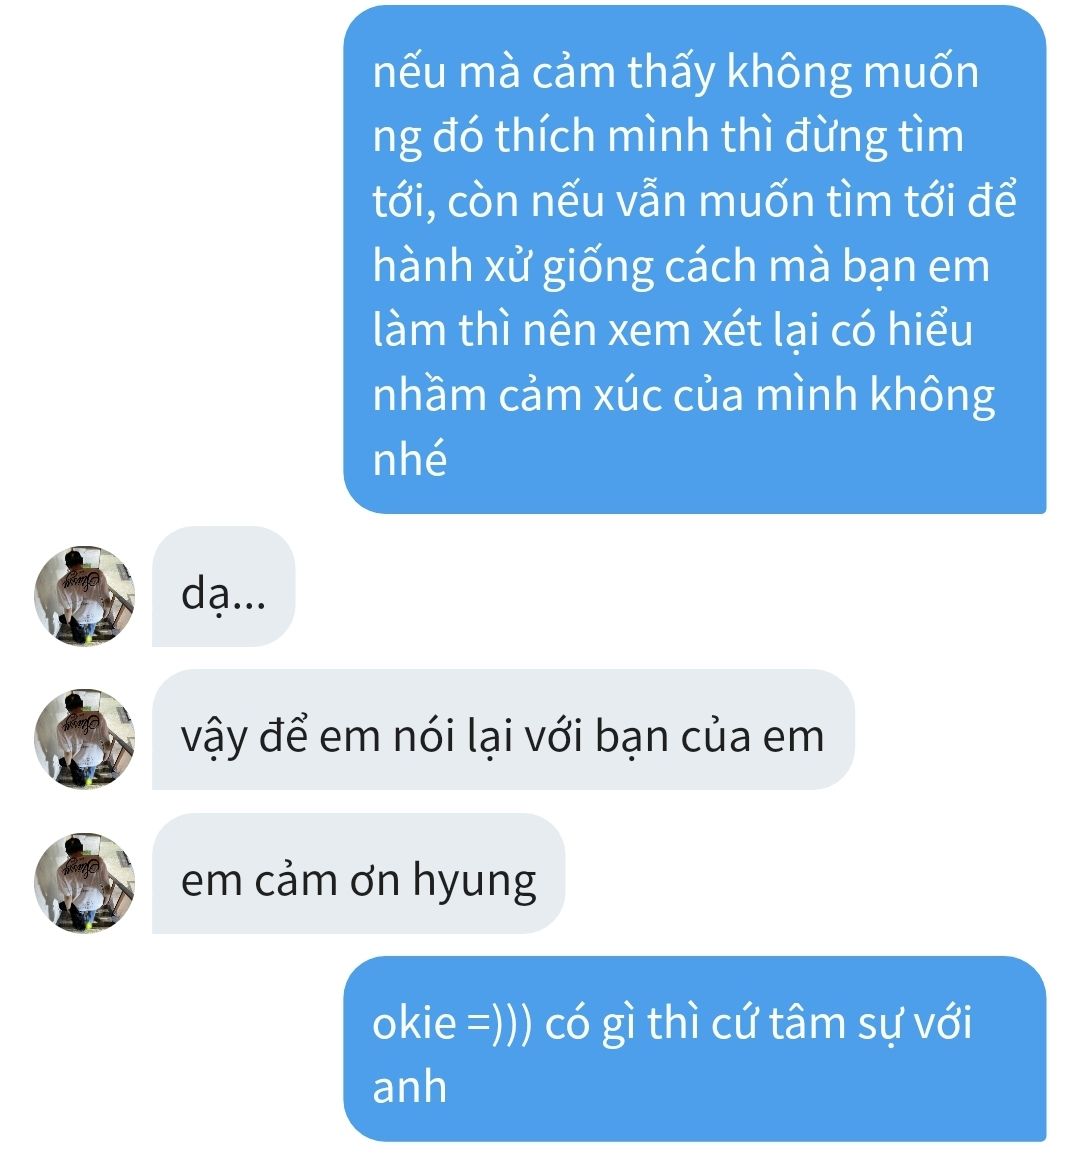This screenshot has height=1155, width=1080.
Task: Click the word "okie" in the outgoing reply
Action: [414, 1023]
